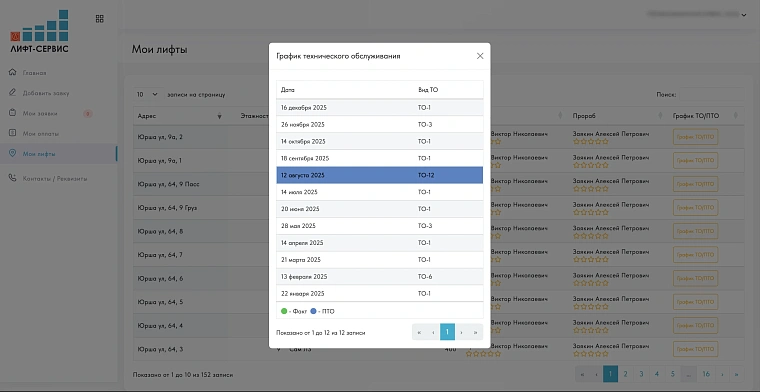Image resolution: width=760 pixels, height=392 pixels.
Task: Open Контакты / Реквизиты in the sidebar
Action: point(55,178)
